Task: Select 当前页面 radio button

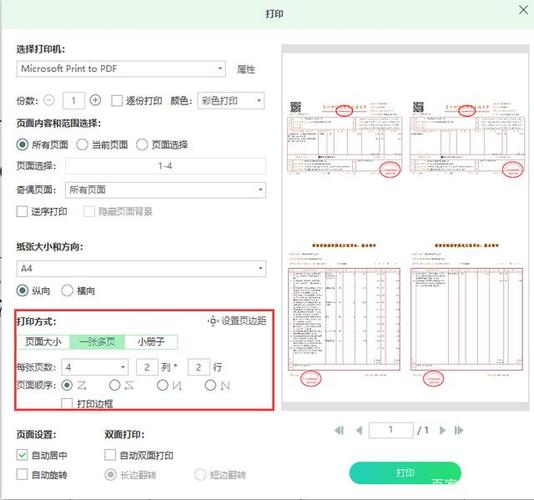Action: tap(82, 144)
